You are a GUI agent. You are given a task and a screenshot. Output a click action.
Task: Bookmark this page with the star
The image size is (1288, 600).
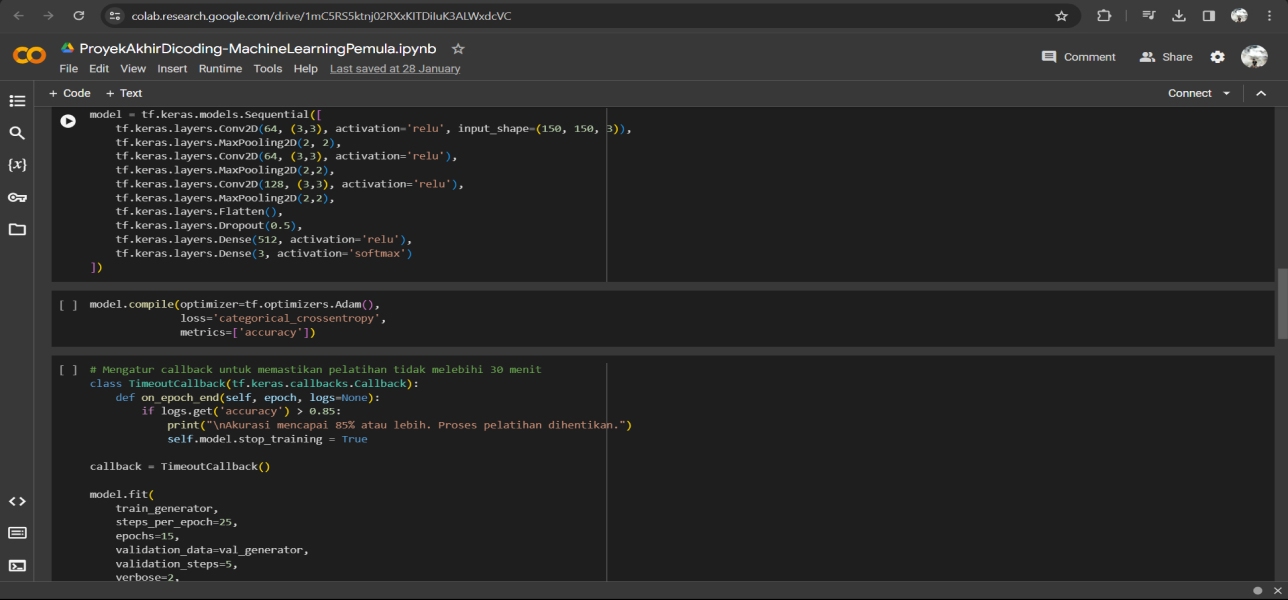(1061, 16)
